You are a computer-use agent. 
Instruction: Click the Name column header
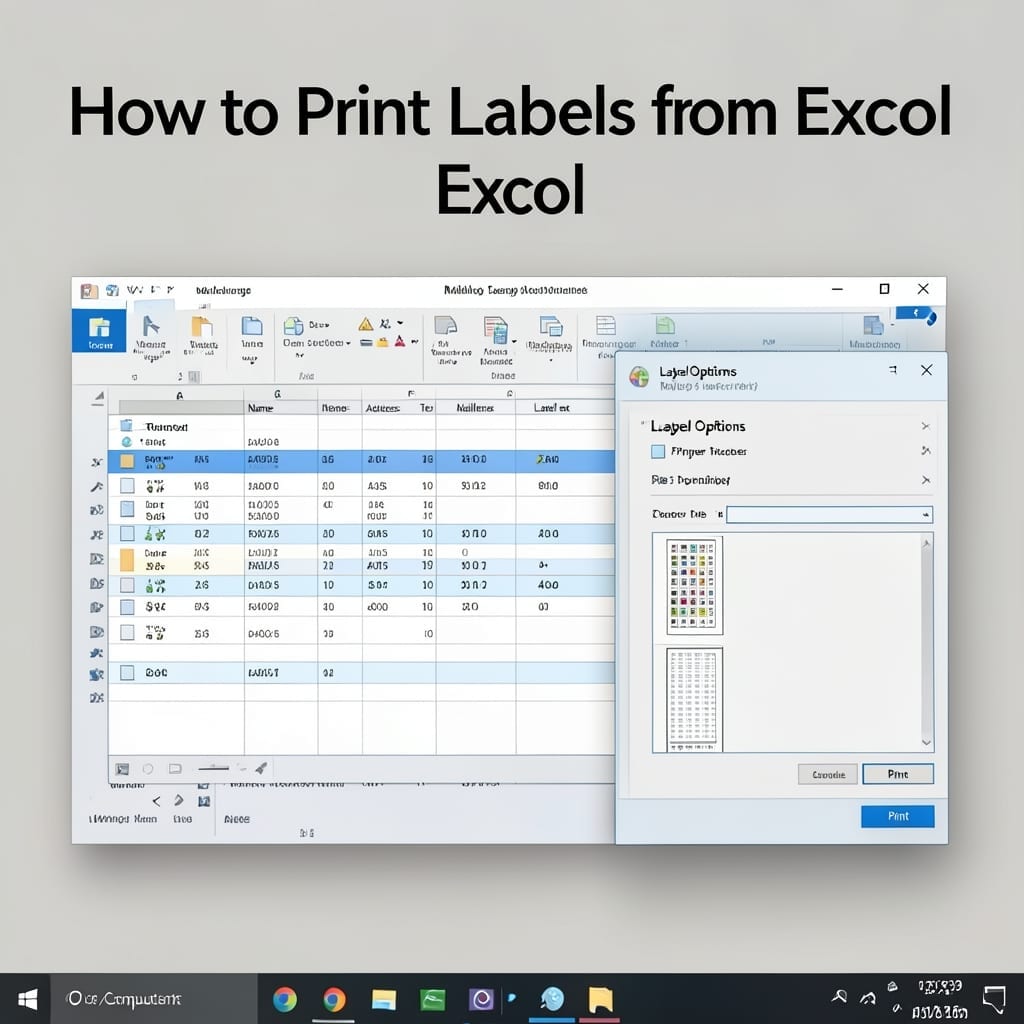point(281,408)
